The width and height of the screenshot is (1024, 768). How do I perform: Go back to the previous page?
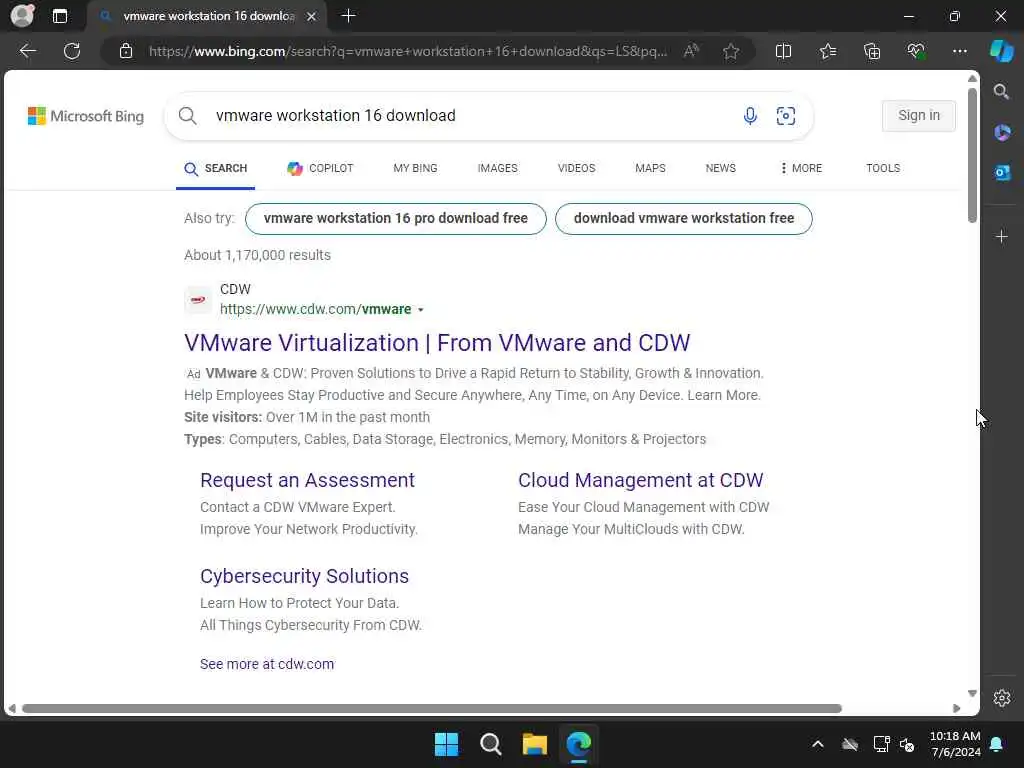[x=28, y=51]
